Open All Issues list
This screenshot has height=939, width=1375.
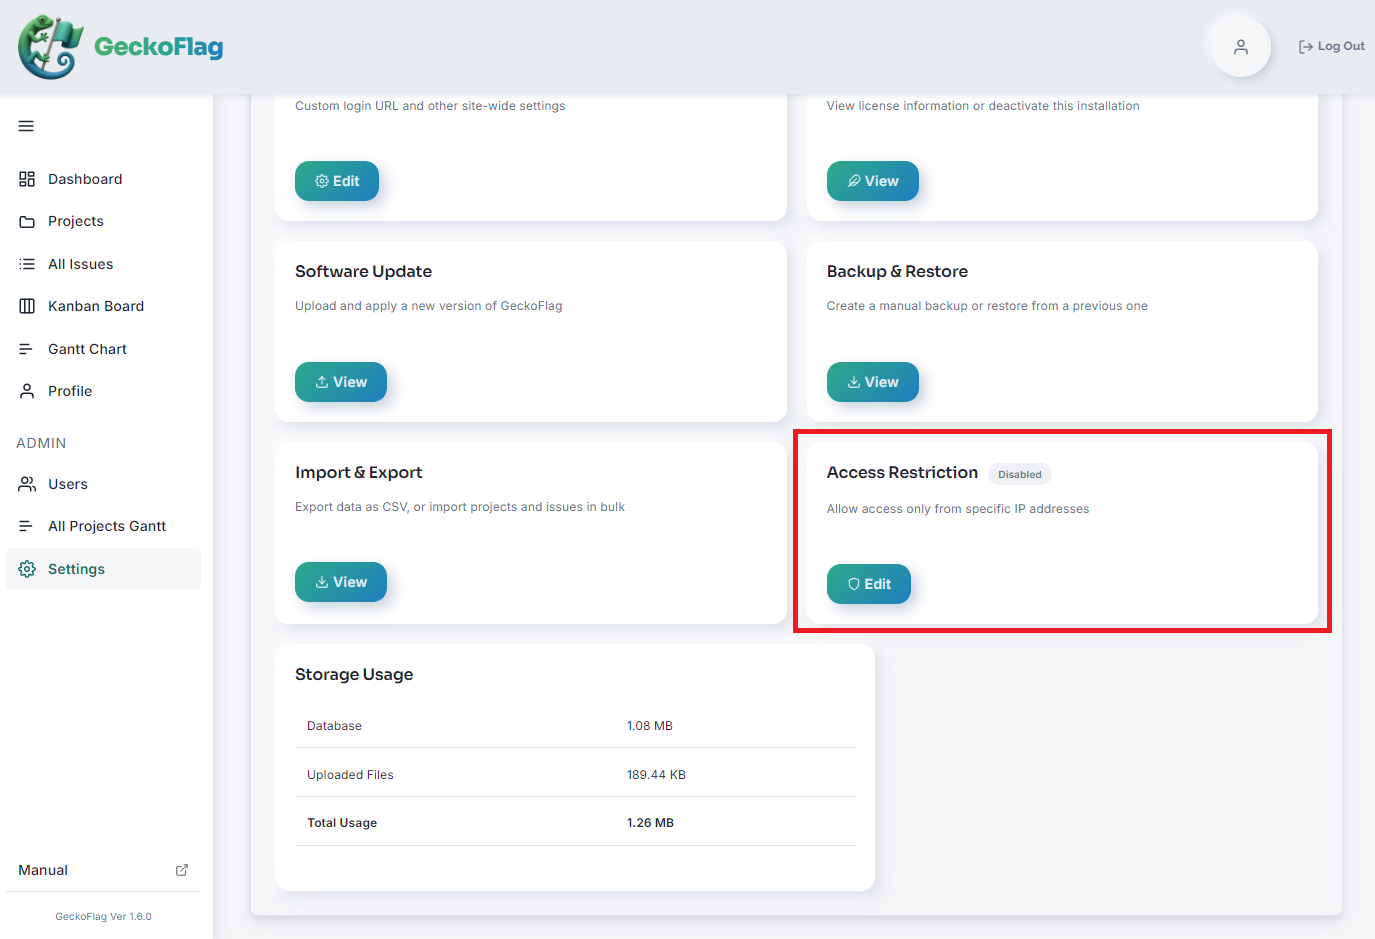pos(103,264)
